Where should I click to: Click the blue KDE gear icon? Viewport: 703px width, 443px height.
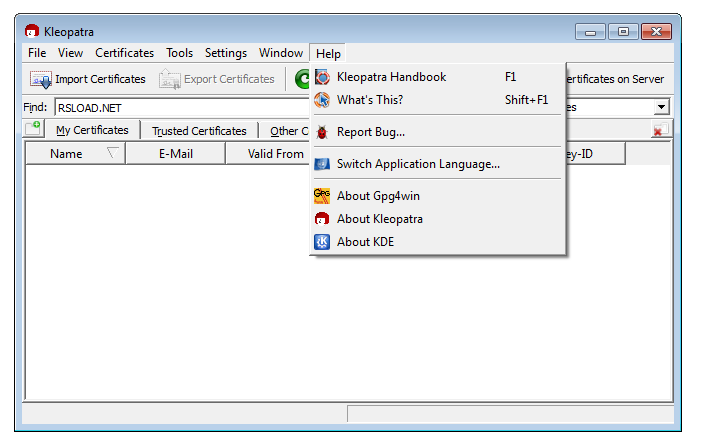point(322,242)
